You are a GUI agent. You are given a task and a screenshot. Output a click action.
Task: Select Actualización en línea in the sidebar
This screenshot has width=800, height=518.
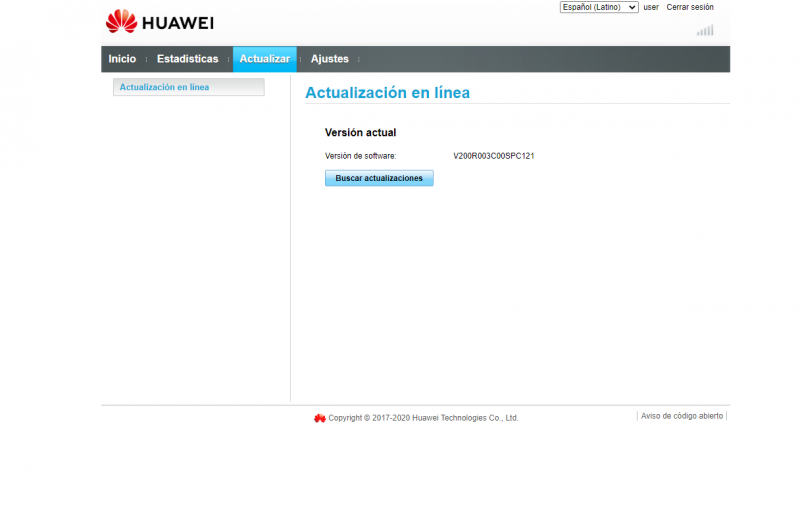pyautogui.click(x=165, y=87)
